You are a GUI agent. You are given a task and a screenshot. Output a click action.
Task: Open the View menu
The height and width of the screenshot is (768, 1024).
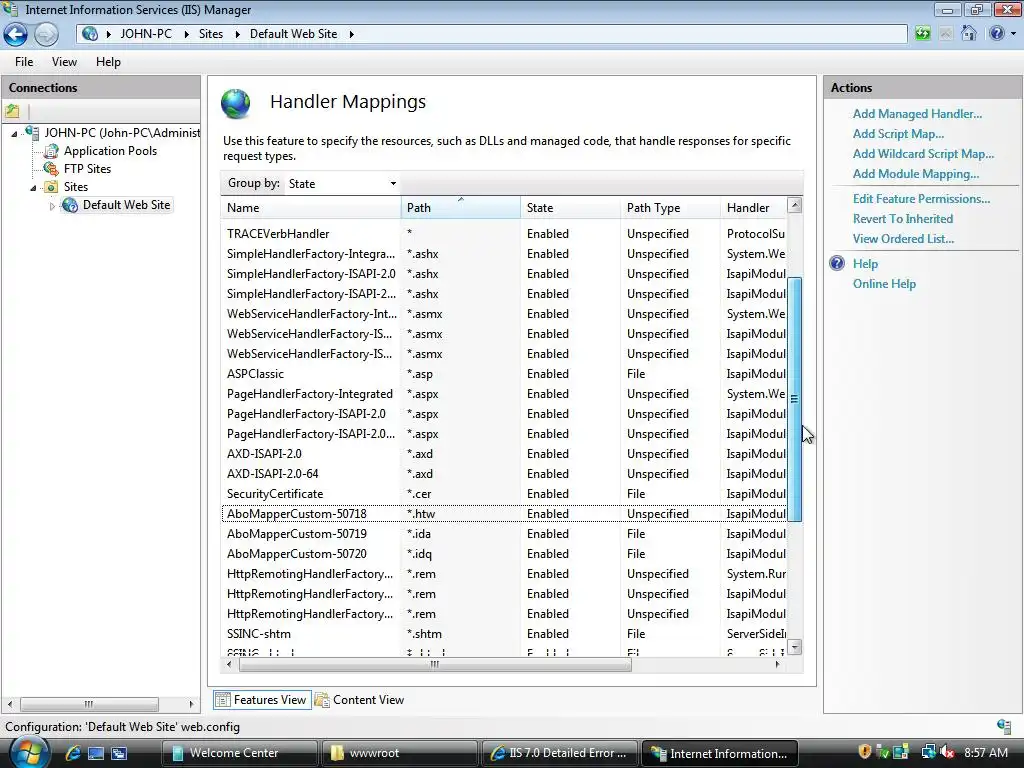tap(64, 62)
